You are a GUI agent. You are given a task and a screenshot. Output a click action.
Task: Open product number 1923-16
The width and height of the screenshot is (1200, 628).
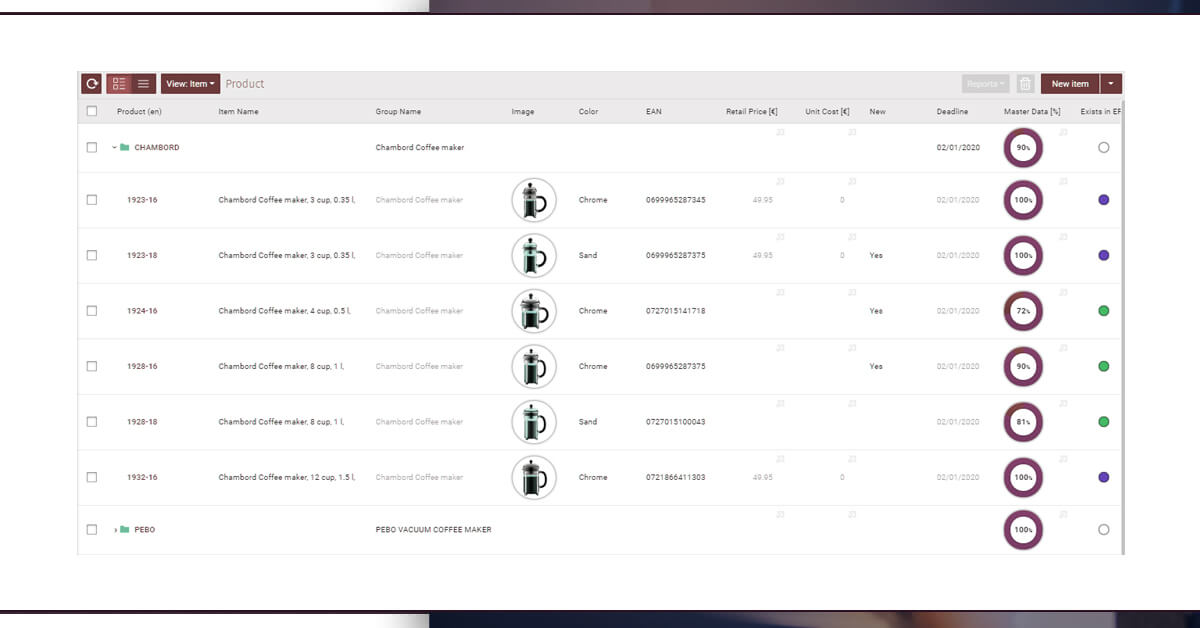142,200
